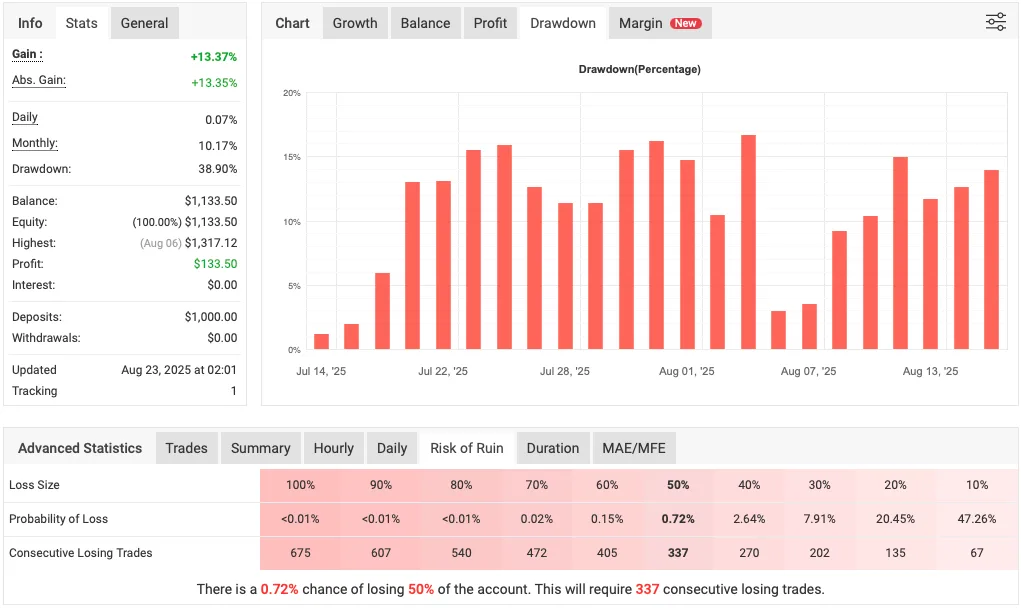This screenshot has height=608, width=1021.
Task: Open the chart settings sliders icon
Action: 995,21
